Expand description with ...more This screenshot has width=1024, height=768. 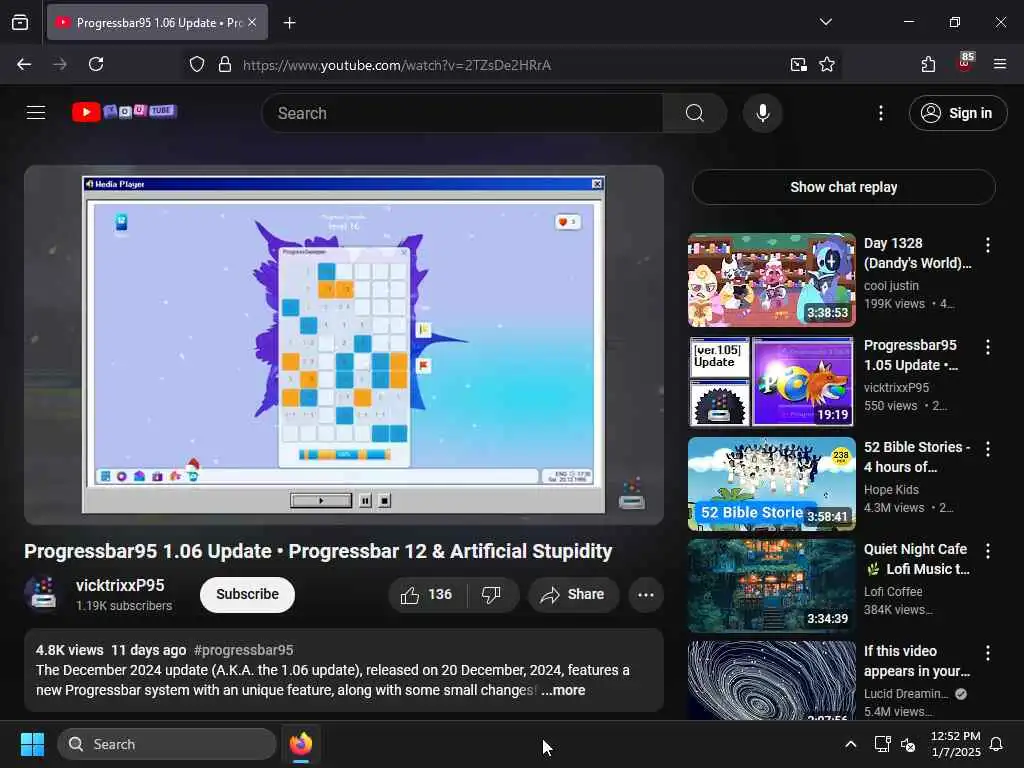click(563, 690)
